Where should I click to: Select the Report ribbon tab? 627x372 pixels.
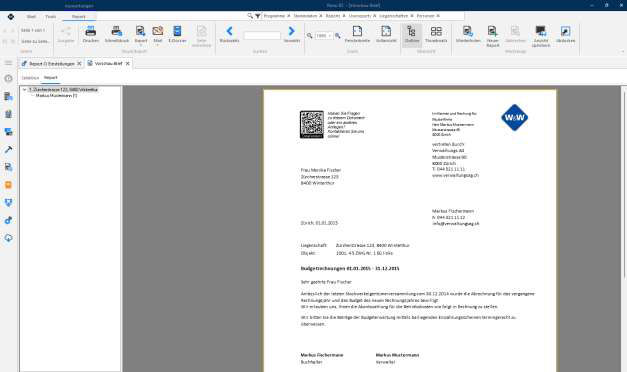(79, 16)
